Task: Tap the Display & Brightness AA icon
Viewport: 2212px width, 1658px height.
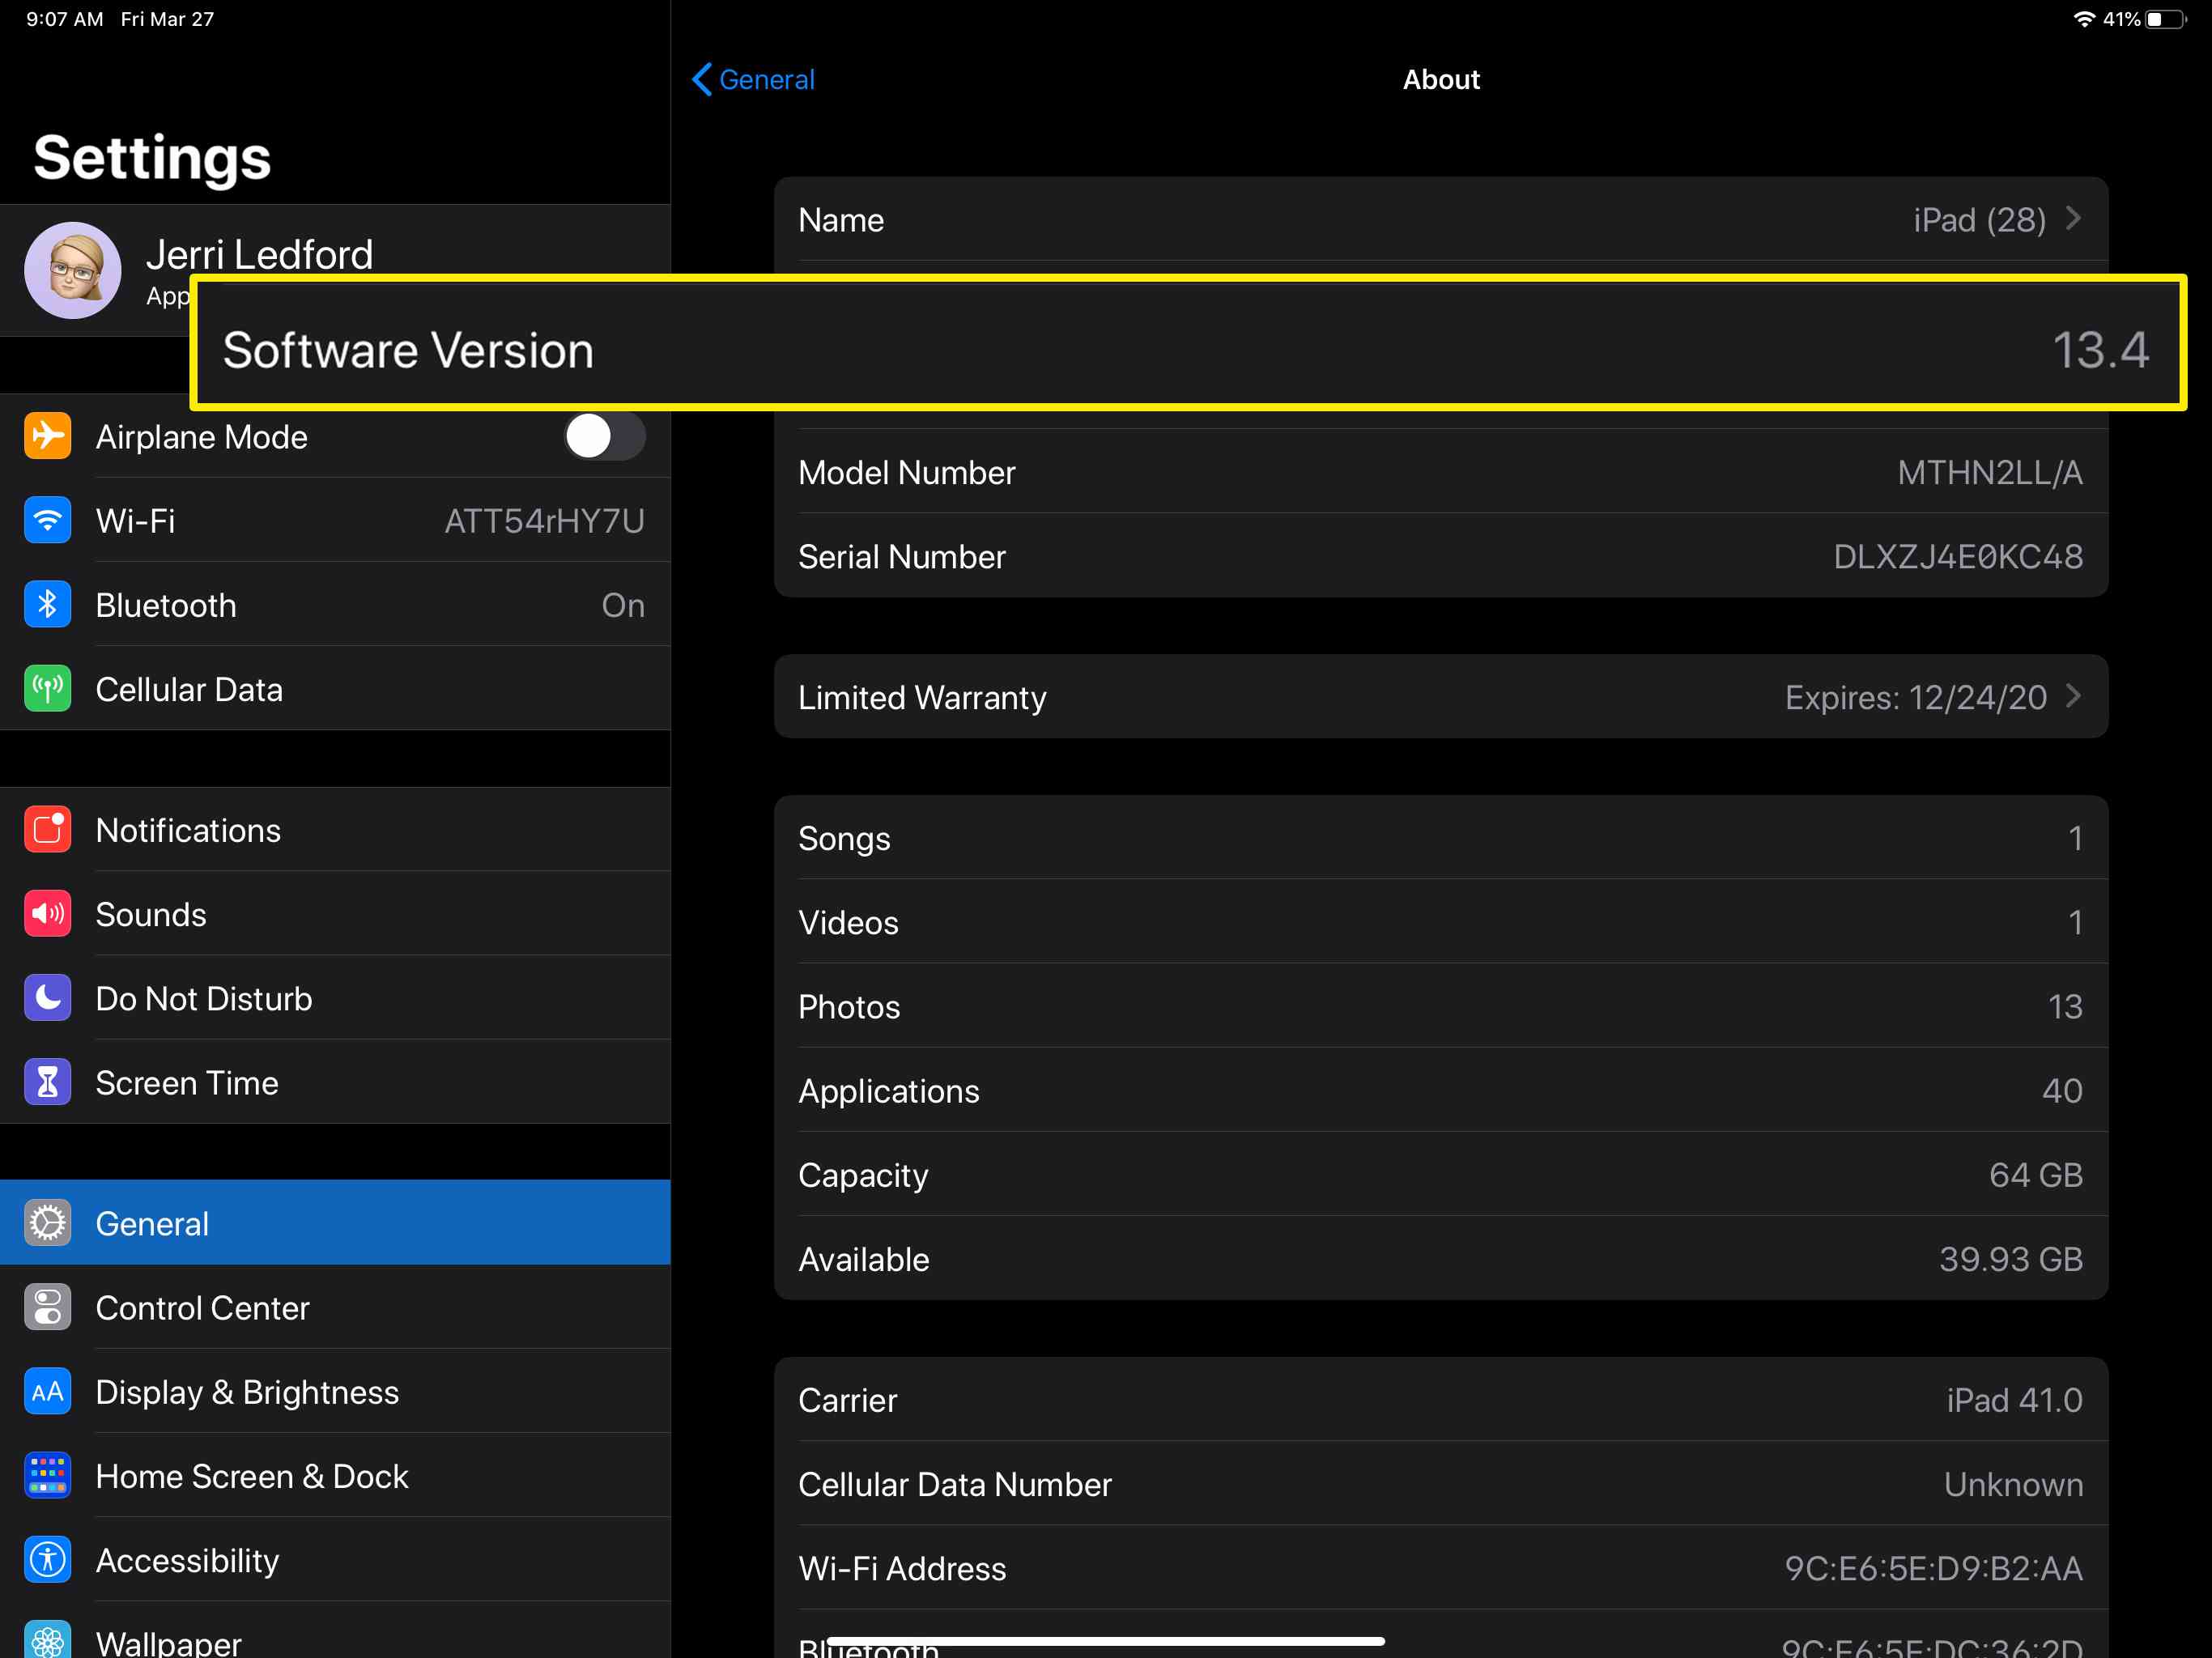Action: pyautogui.click(x=47, y=1391)
